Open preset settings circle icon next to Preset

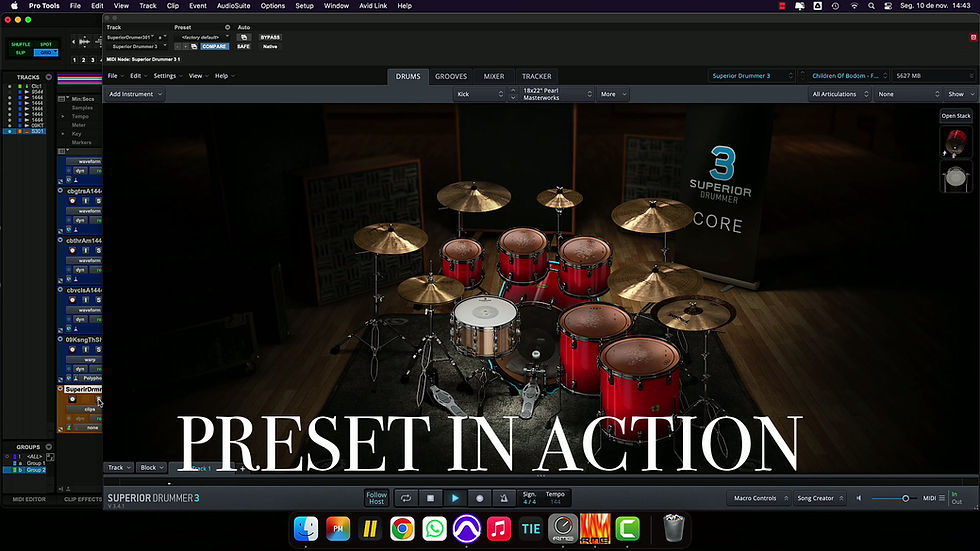[228, 27]
